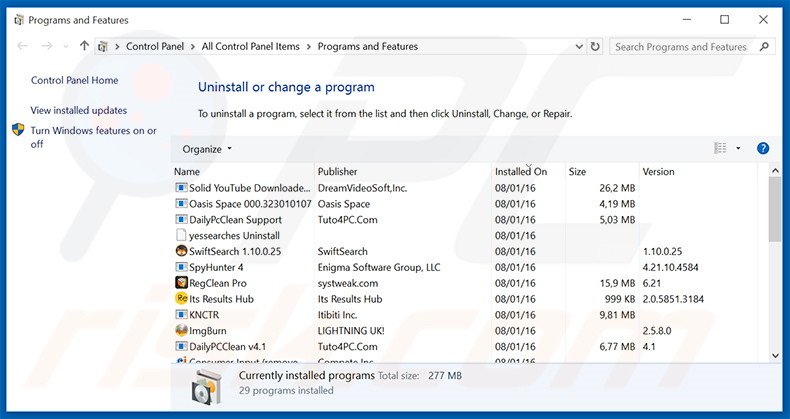Go up one level with the up arrow
This screenshot has width=790, height=419.
pyautogui.click(x=84, y=46)
